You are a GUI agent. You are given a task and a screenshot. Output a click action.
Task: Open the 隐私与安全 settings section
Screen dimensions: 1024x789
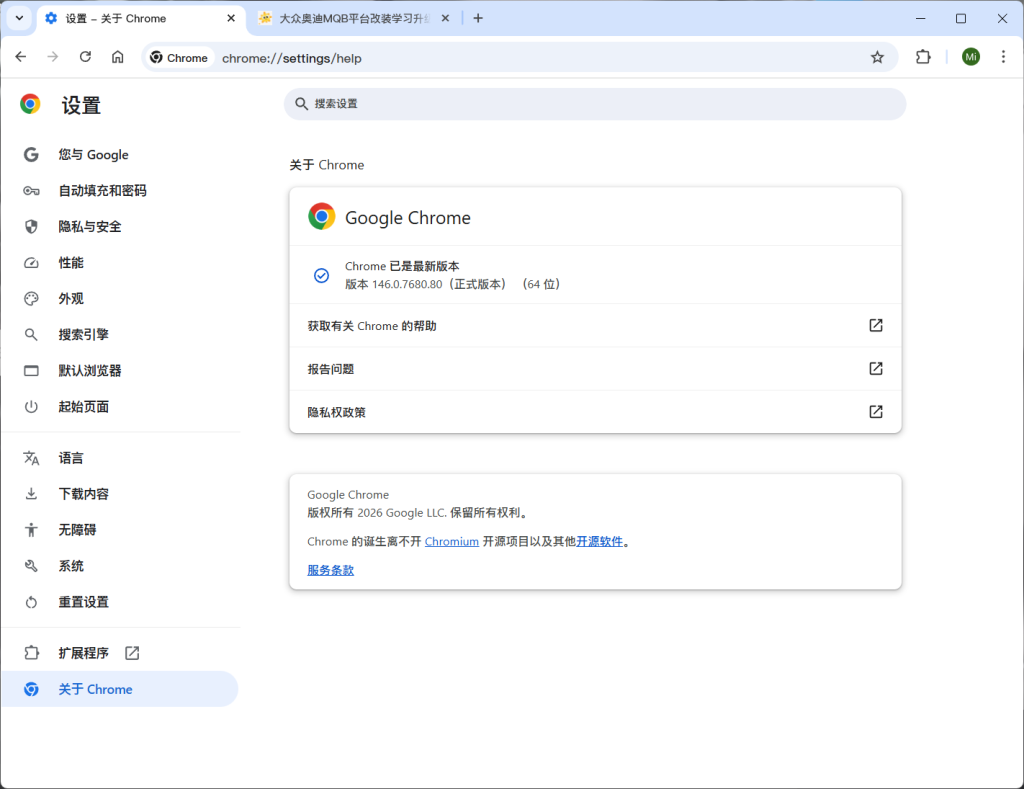coord(85,226)
